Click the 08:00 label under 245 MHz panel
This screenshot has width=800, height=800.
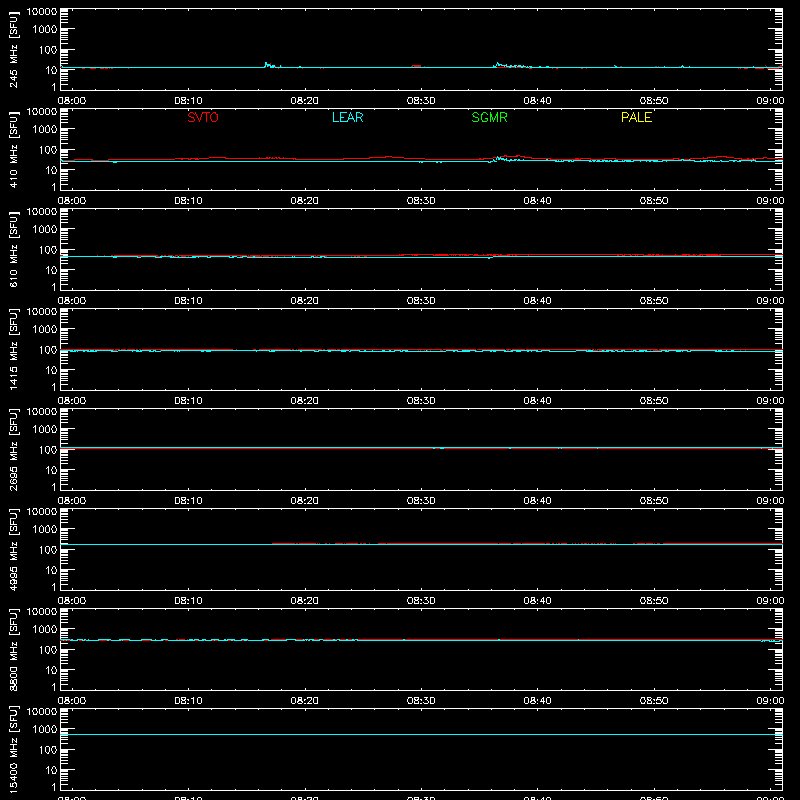[72, 101]
